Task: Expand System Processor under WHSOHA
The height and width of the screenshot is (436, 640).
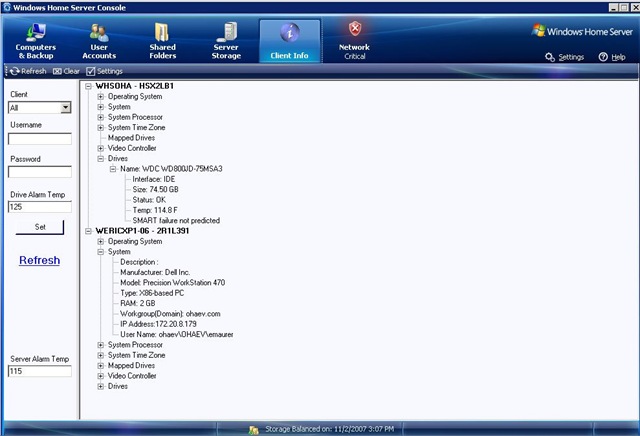Action: point(100,117)
